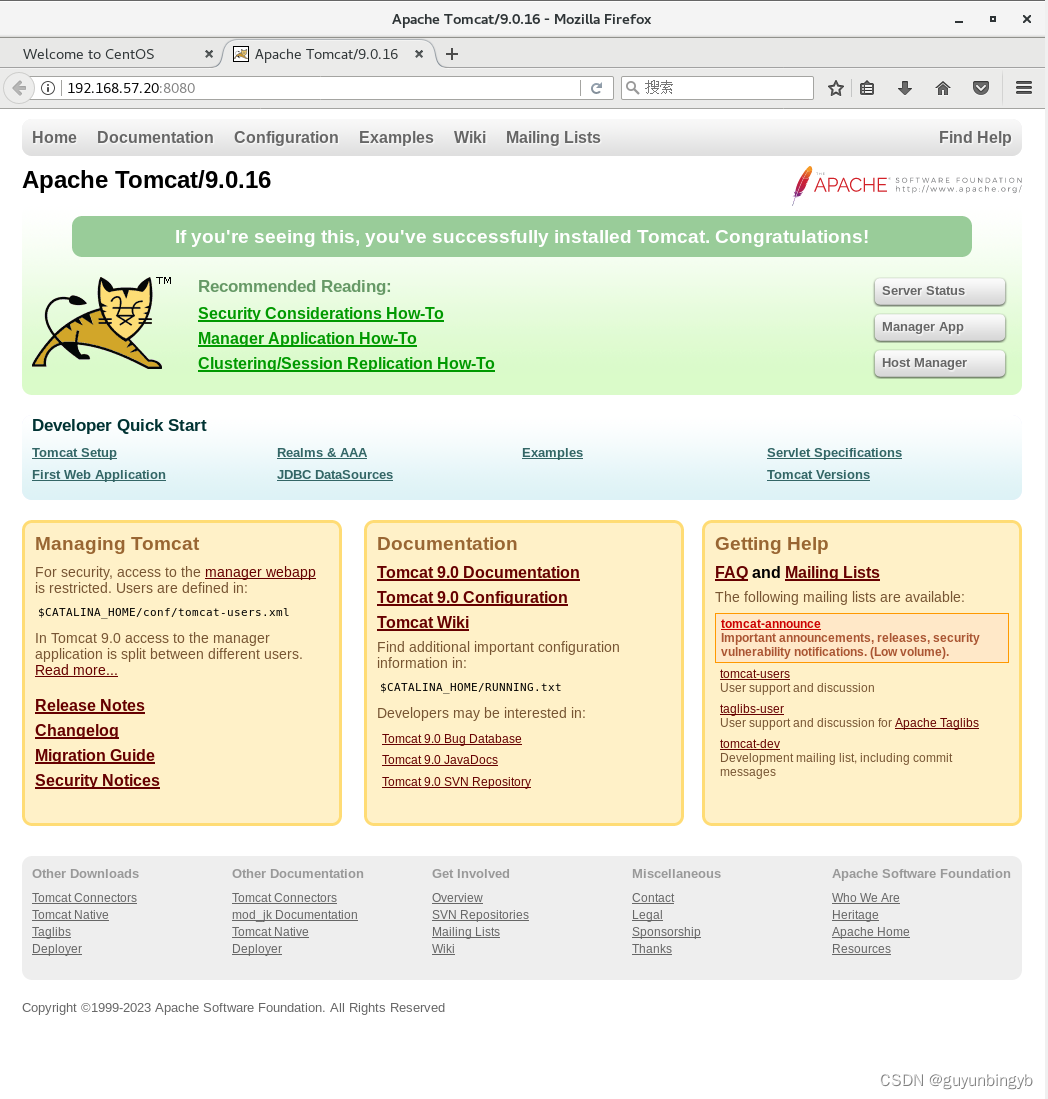The height and width of the screenshot is (1099, 1048).
Task: Open Tomcat 9.0 SVN Repository link
Action: click(x=456, y=781)
